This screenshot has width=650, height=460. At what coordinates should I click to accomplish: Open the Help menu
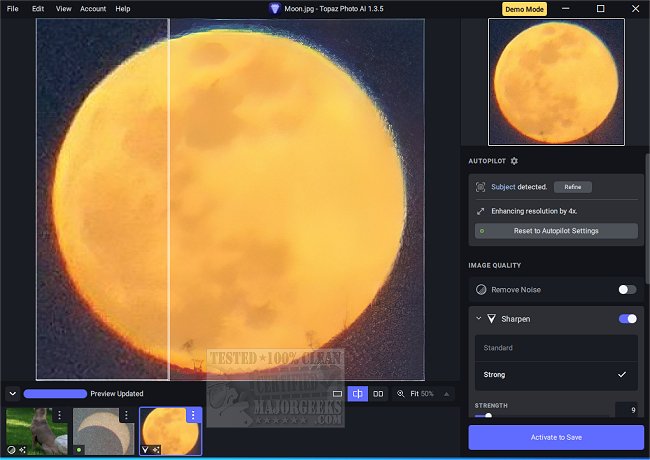123,9
